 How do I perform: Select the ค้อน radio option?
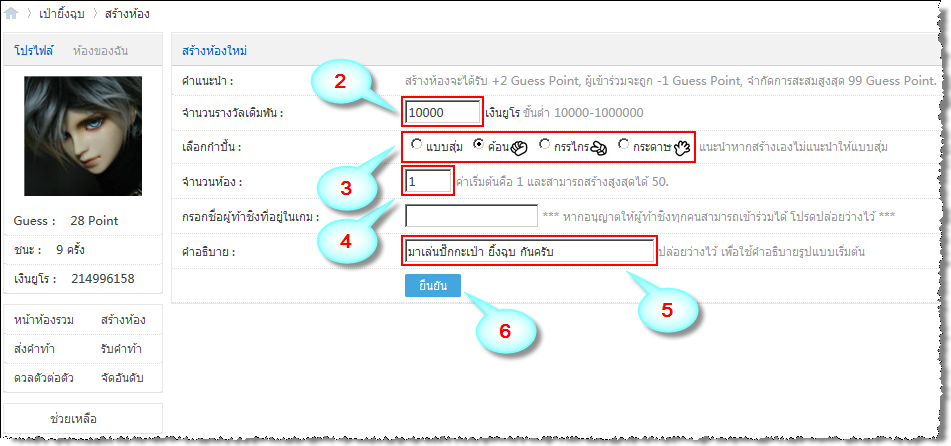pyautogui.click(x=479, y=144)
